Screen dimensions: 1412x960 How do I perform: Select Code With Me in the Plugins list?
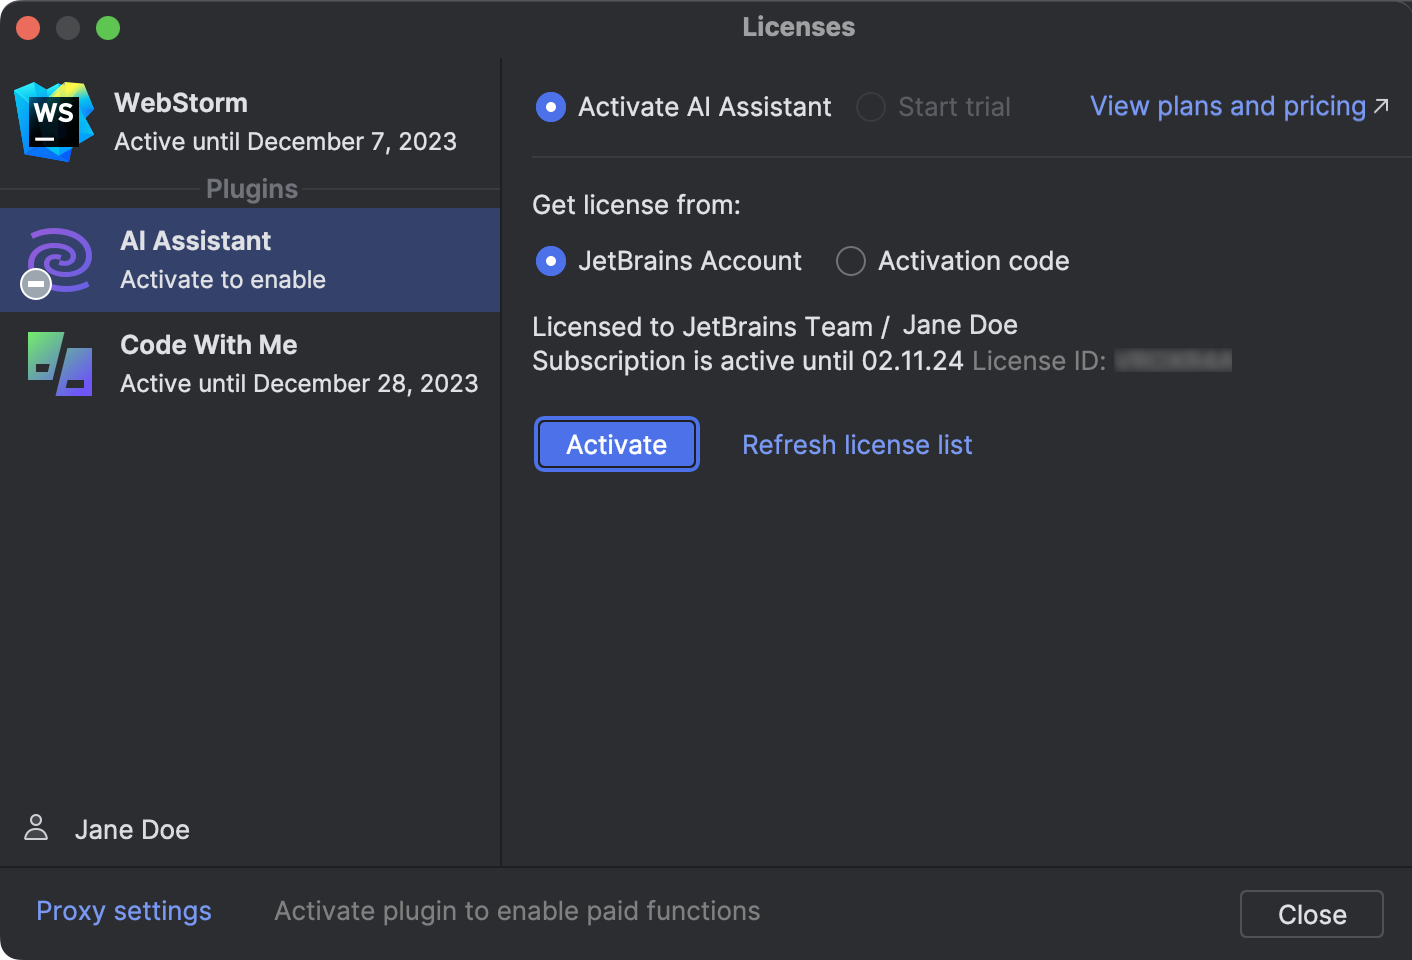(250, 364)
